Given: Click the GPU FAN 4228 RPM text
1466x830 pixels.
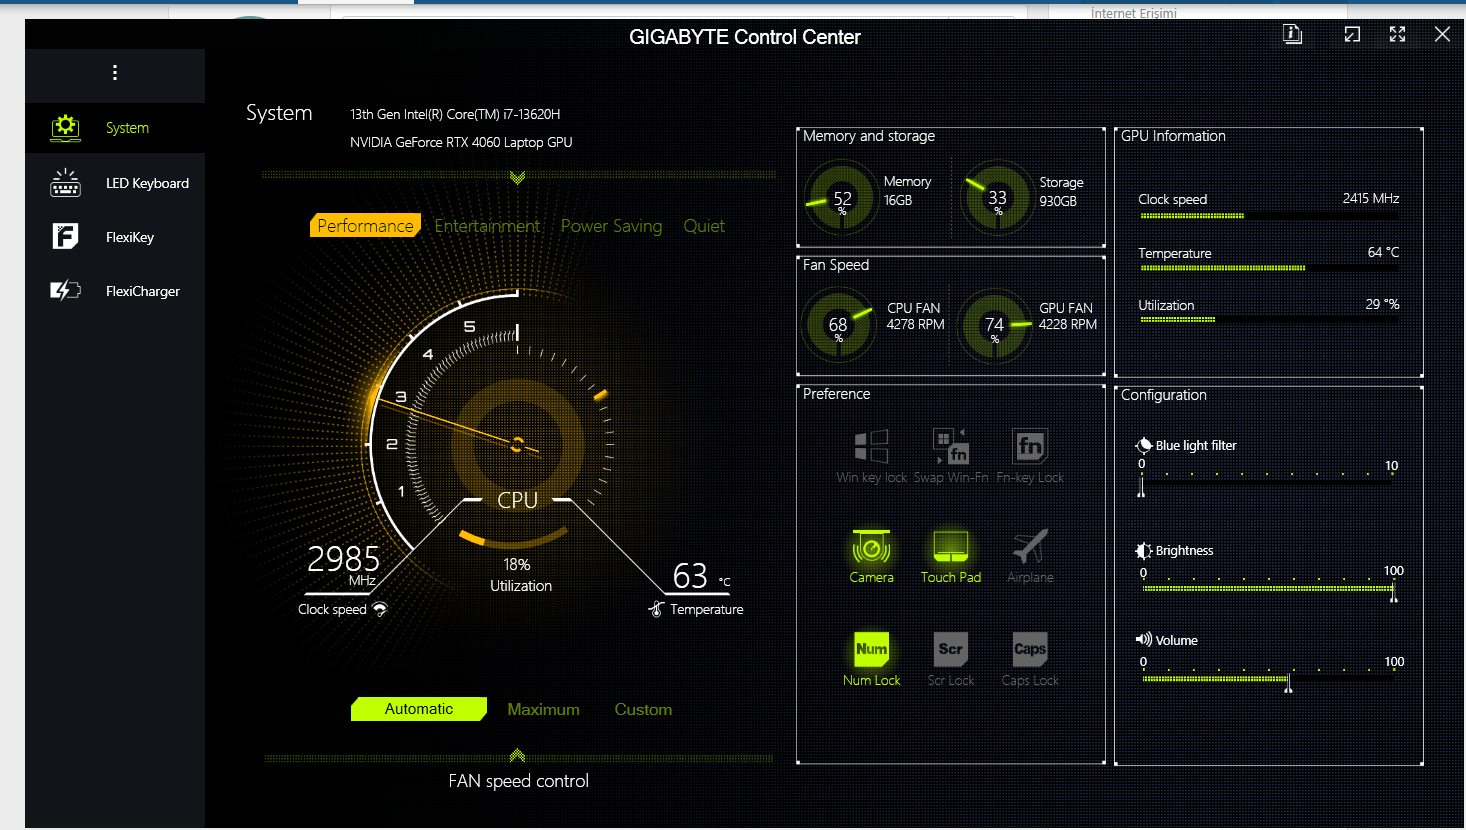Looking at the screenshot, I should point(1067,316).
